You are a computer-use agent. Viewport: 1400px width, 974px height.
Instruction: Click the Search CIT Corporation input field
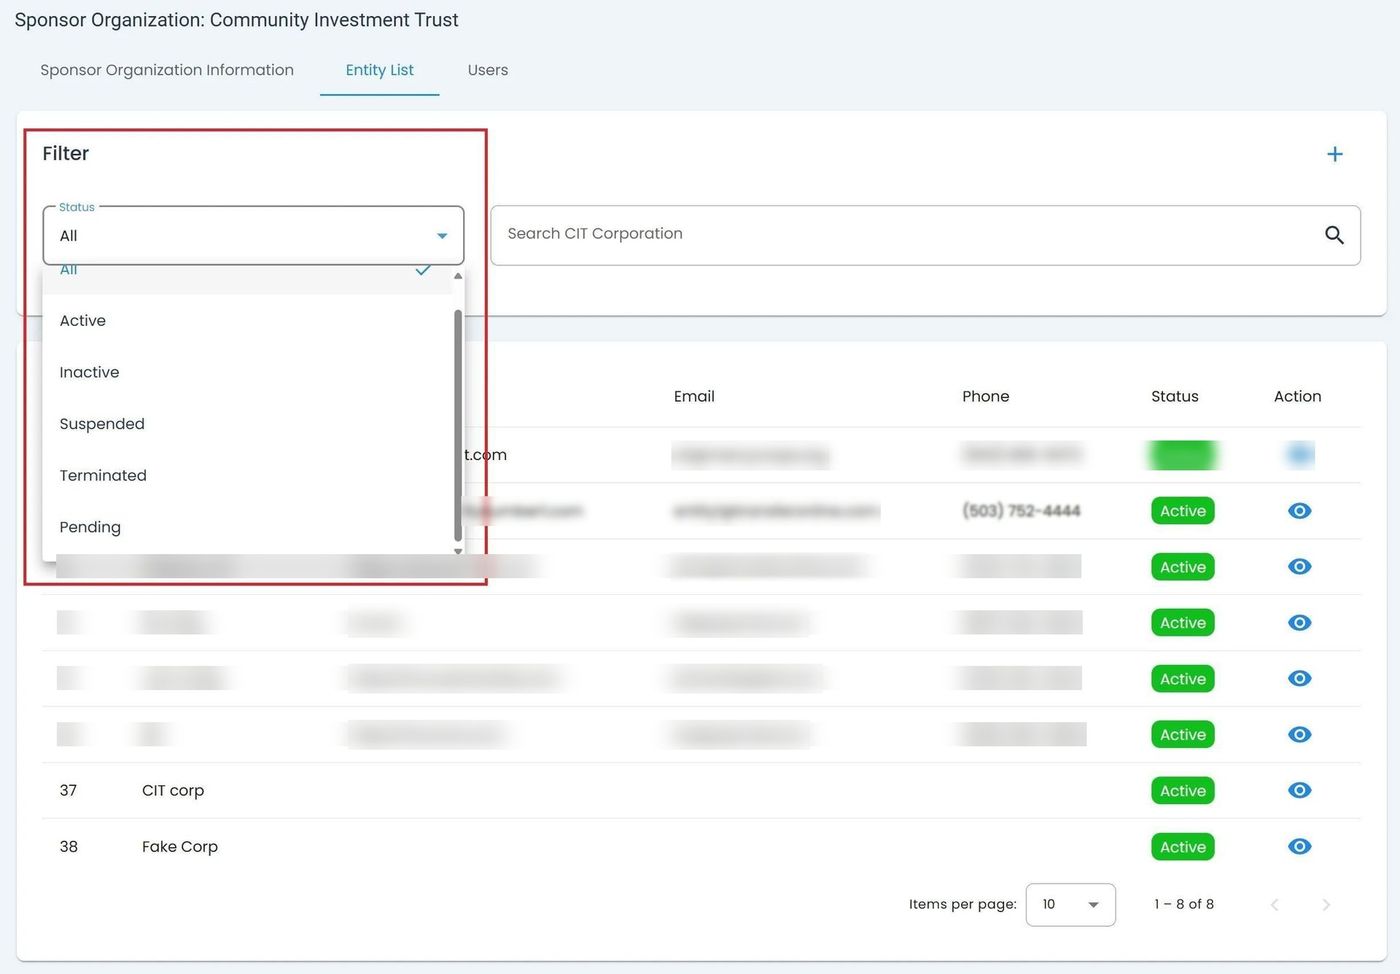900,235
